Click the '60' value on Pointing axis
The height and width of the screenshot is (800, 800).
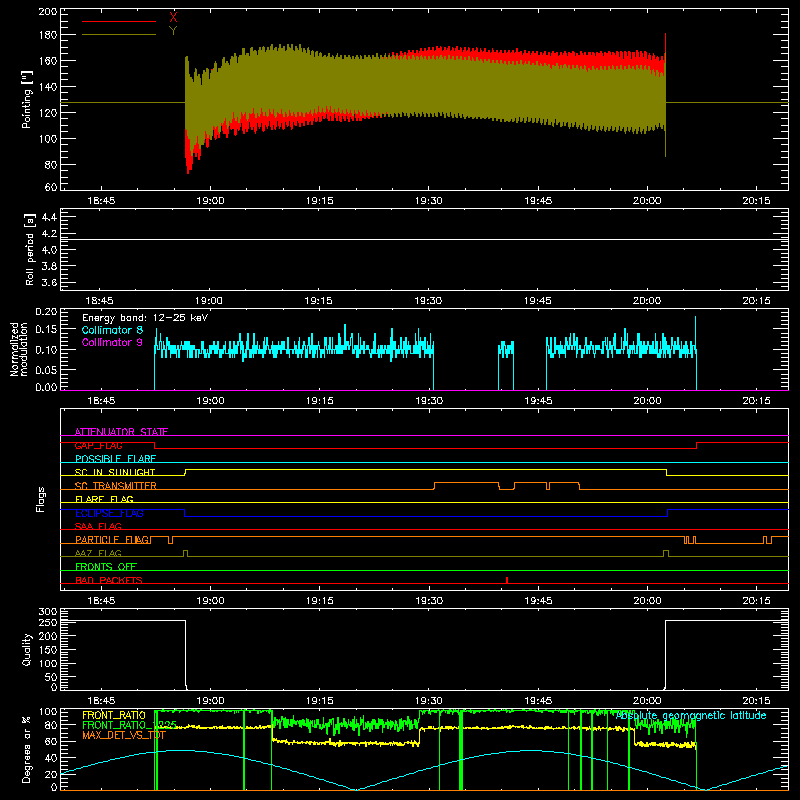point(51,187)
